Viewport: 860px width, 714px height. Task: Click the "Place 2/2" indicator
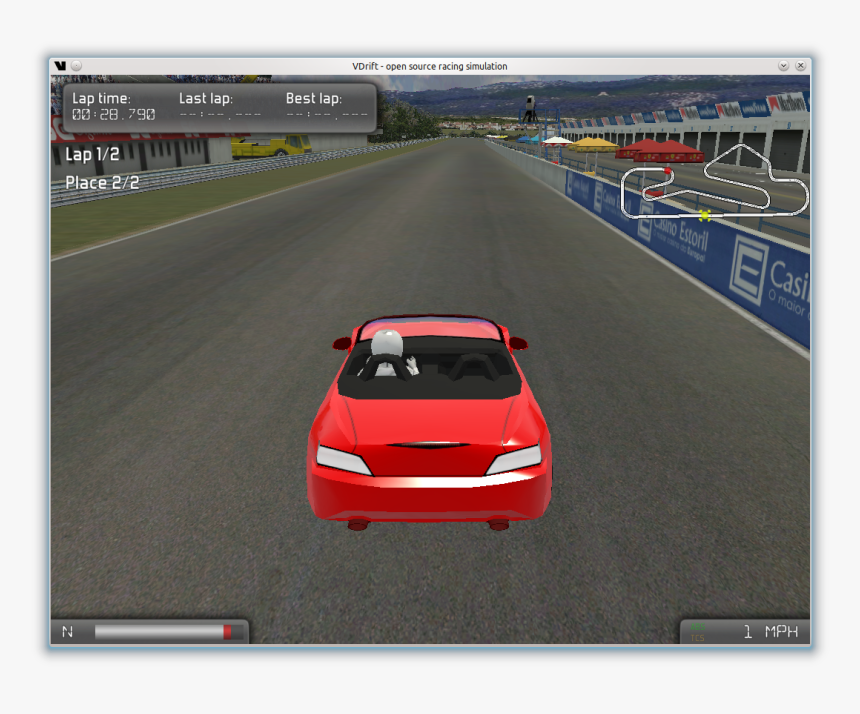(102, 183)
